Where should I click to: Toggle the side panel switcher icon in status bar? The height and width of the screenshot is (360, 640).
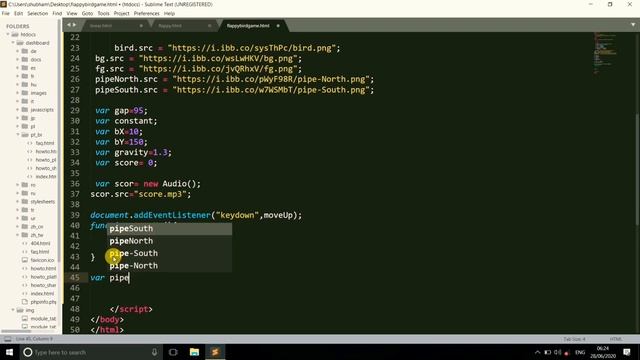point(8,339)
